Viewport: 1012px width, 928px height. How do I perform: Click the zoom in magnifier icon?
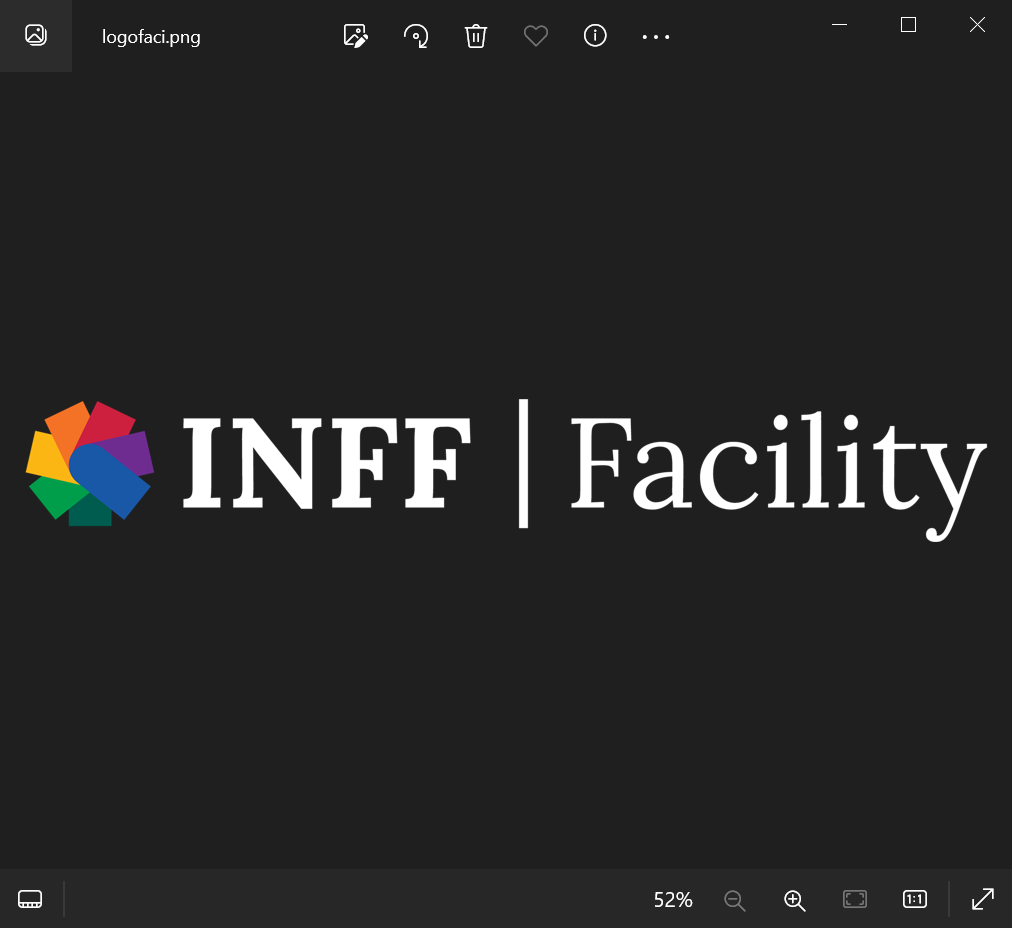[x=794, y=900]
